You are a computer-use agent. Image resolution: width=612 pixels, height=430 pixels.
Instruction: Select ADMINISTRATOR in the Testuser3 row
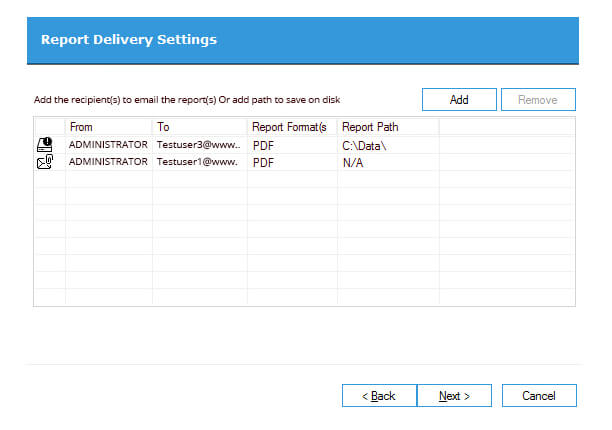(x=109, y=145)
